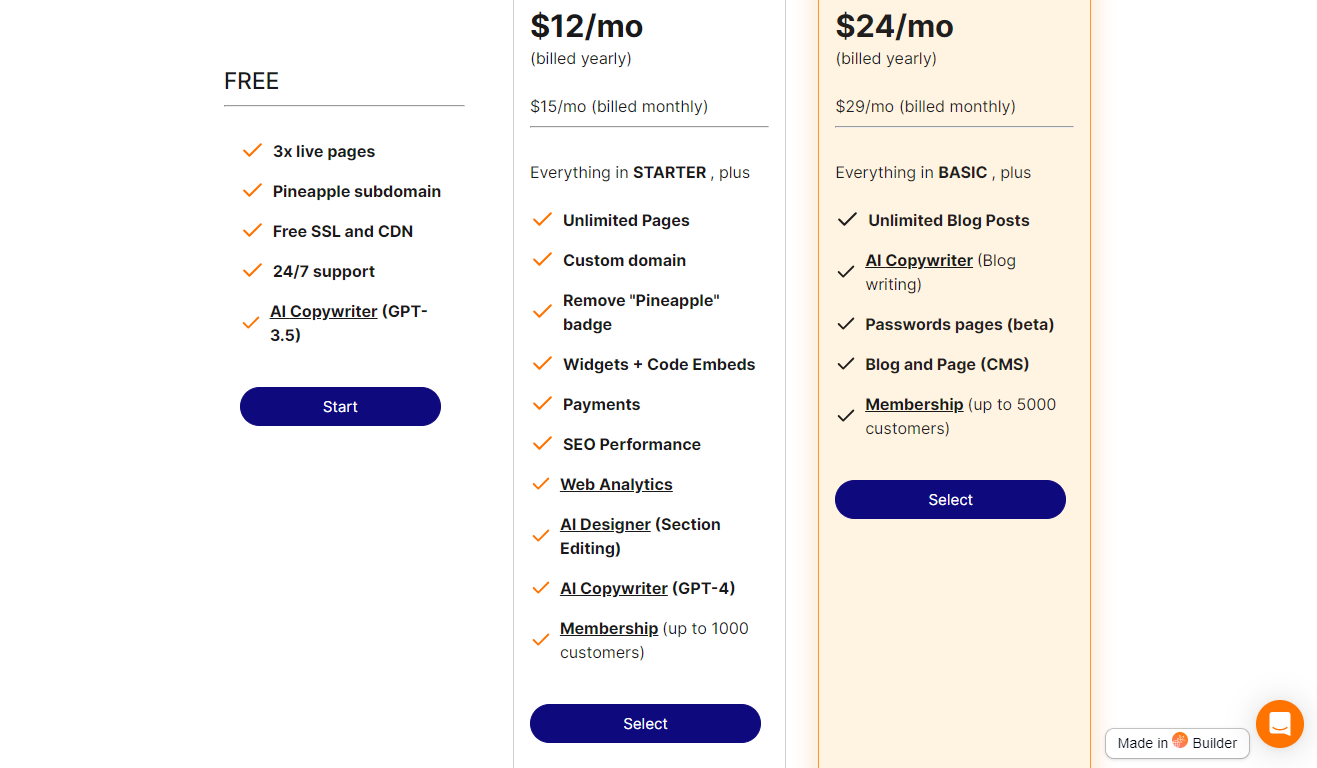Image resolution: width=1317 pixels, height=768 pixels.
Task: Click the $29/mo (billed monthly) text
Action: [x=926, y=106]
